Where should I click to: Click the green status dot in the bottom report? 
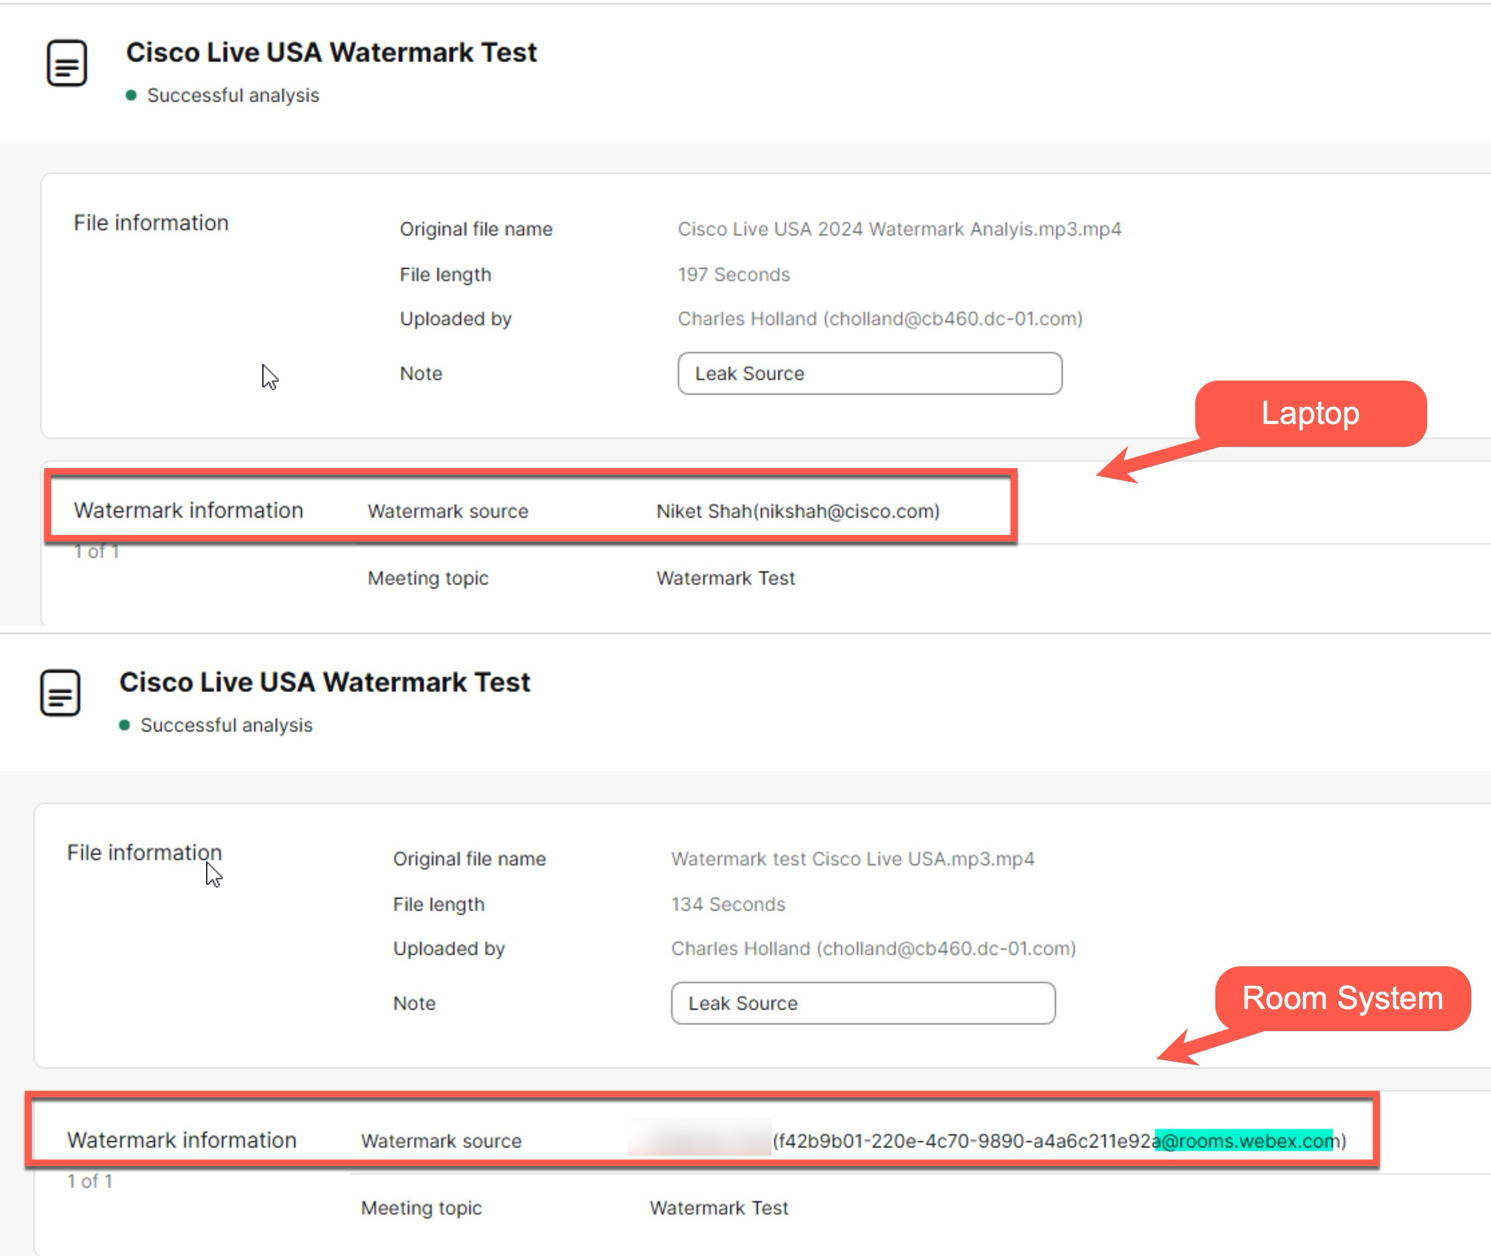(124, 725)
